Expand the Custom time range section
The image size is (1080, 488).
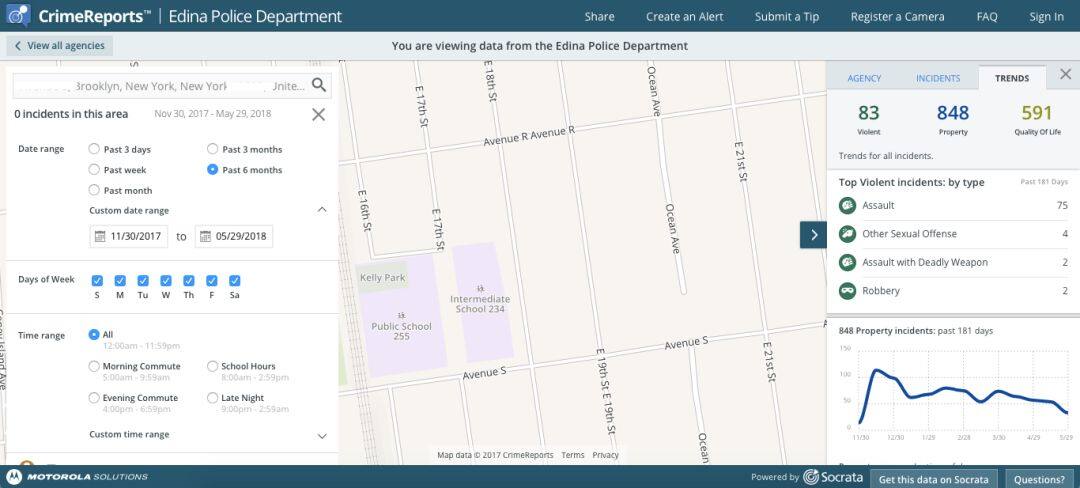click(x=322, y=436)
